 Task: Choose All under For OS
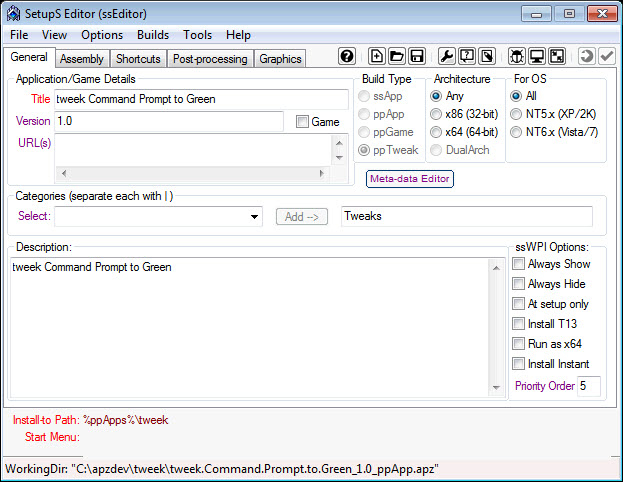coord(516,96)
